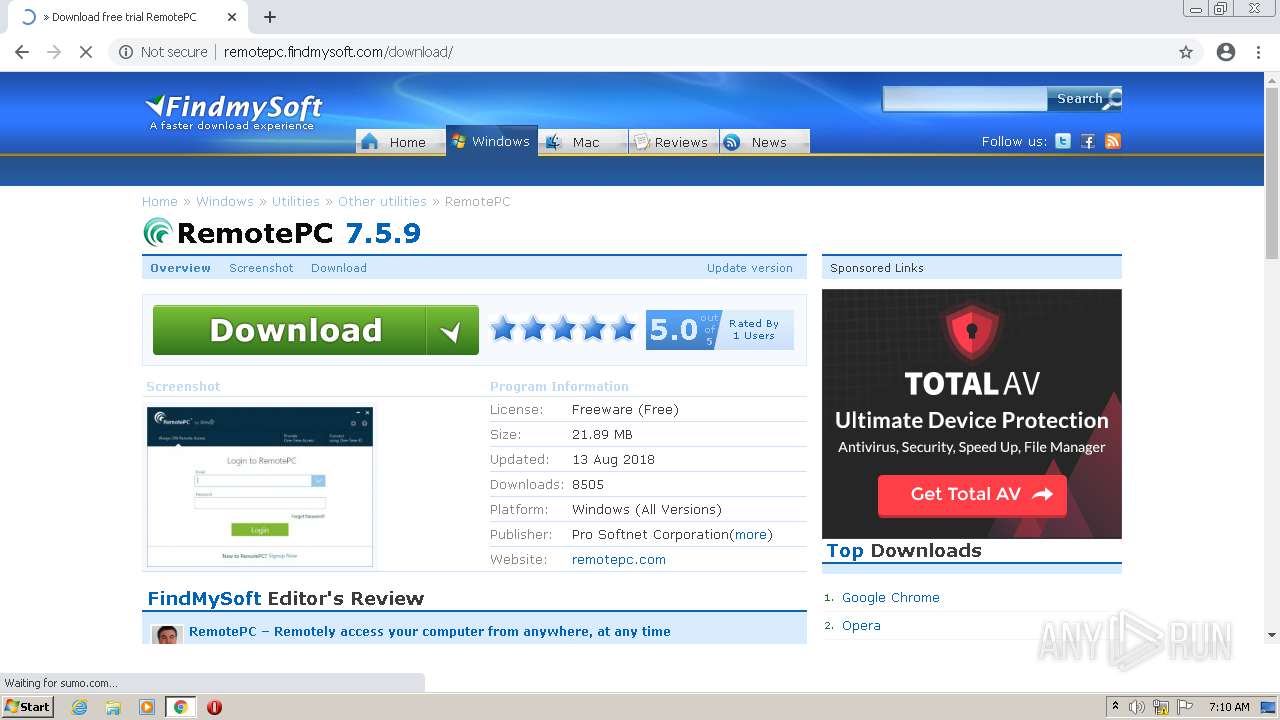Click editor's review title link
This screenshot has width=1280, height=720.
[x=430, y=631]
